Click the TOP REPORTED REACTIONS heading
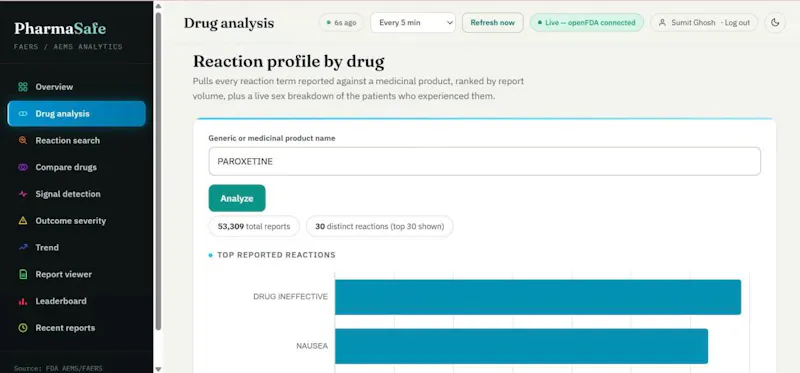 point(277,255)
